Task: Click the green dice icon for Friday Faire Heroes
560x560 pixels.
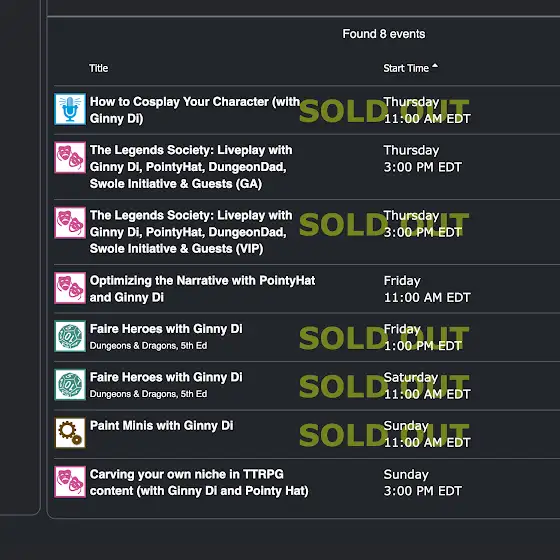Action: pyautogui.click(x=70, y=336)
